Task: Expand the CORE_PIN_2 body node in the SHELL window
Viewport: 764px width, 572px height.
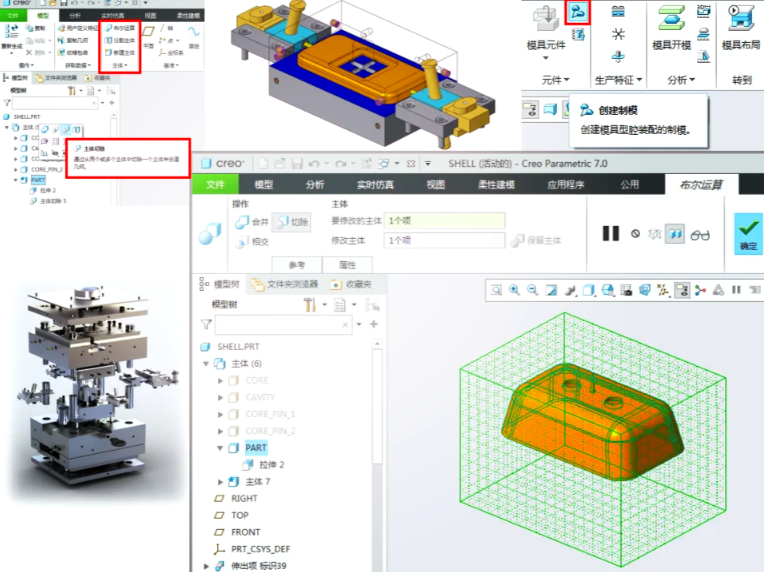Action: coord(220,431)
